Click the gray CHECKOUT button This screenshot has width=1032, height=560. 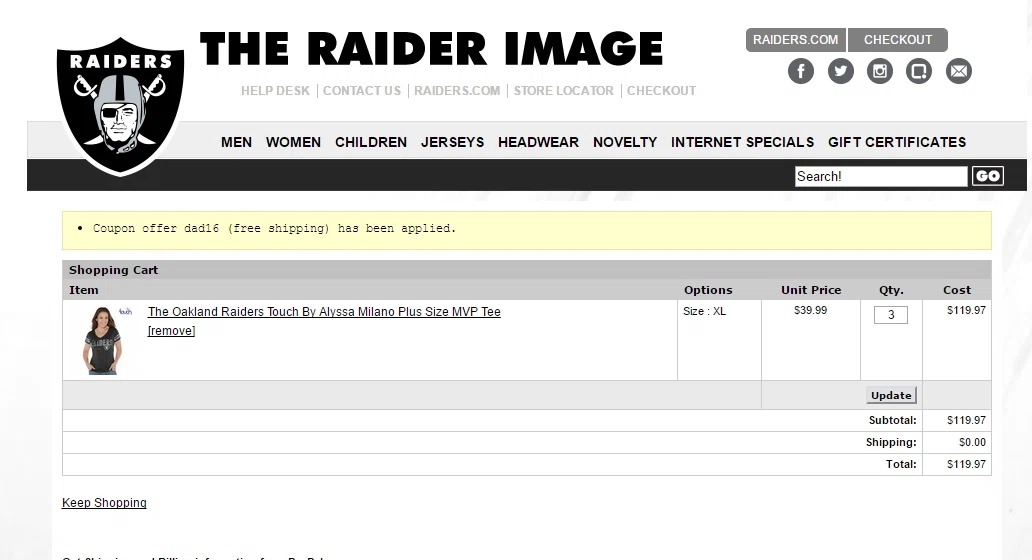[x=898, y=39]
